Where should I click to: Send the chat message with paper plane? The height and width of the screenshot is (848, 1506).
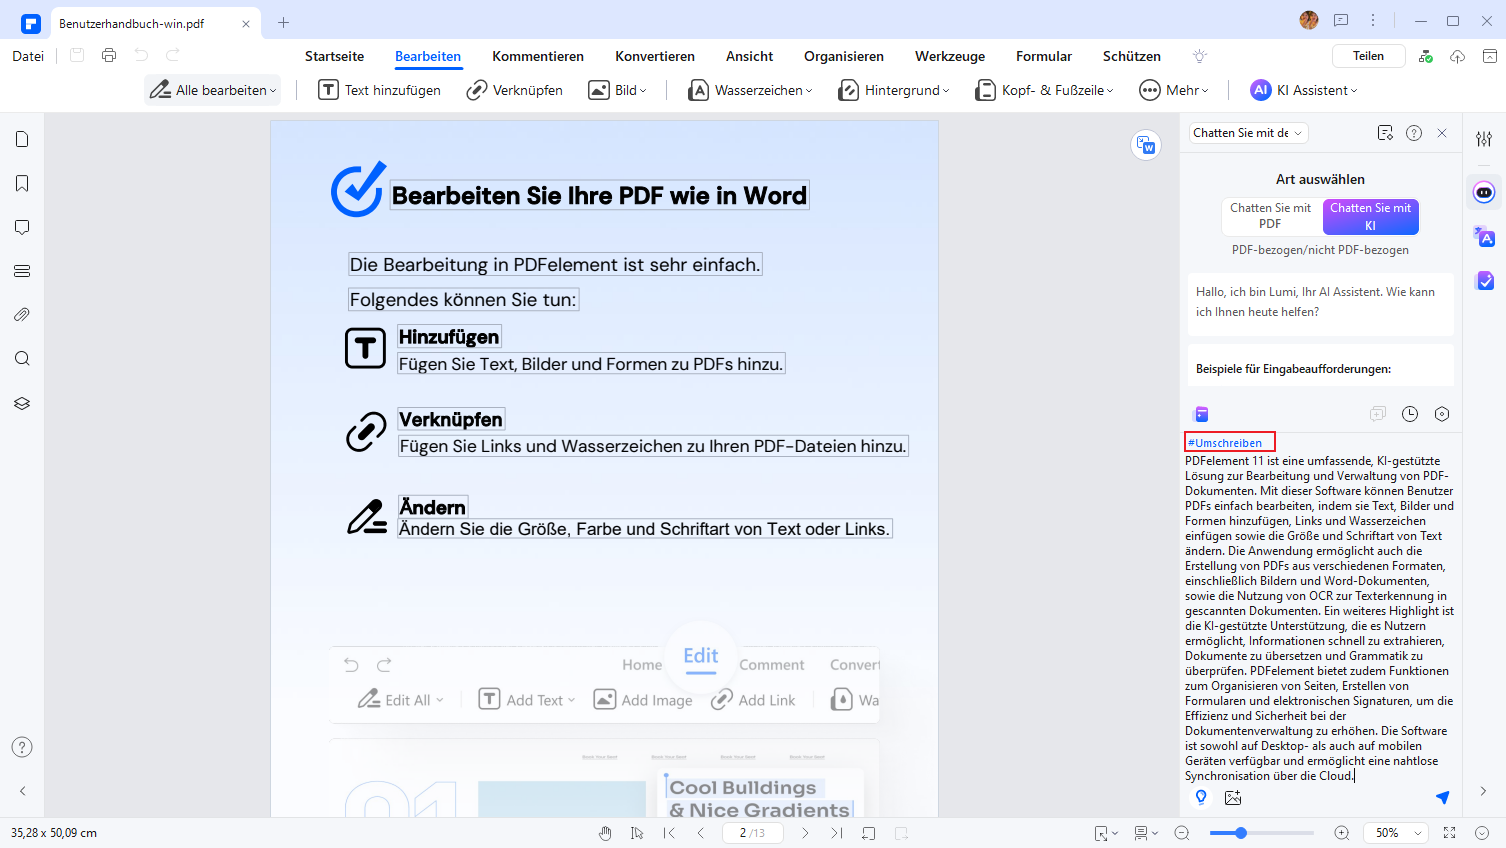pyautogui.click(x=1442, y=797)
